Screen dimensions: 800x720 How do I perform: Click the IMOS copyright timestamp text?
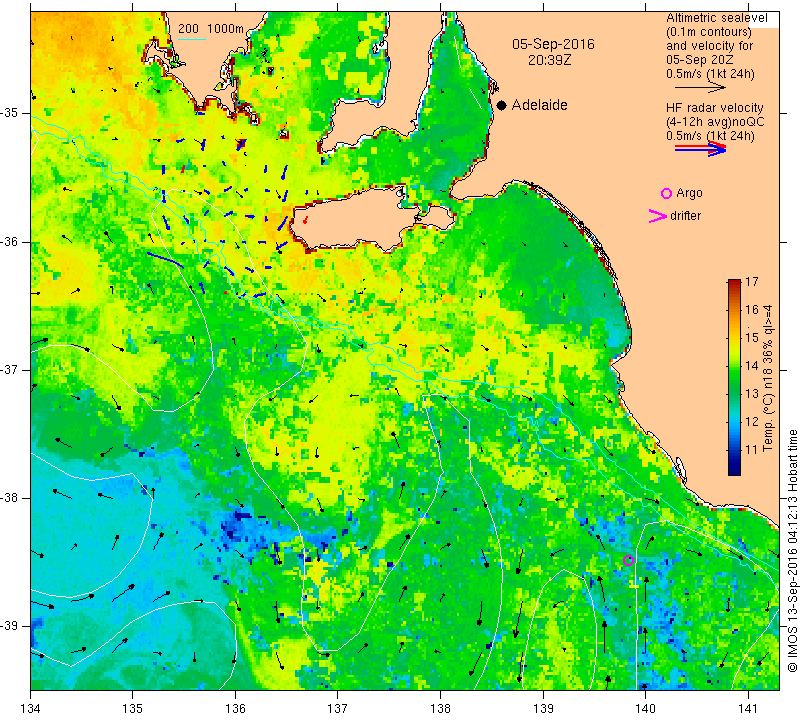pyautogui.click(x=792, y=550)
